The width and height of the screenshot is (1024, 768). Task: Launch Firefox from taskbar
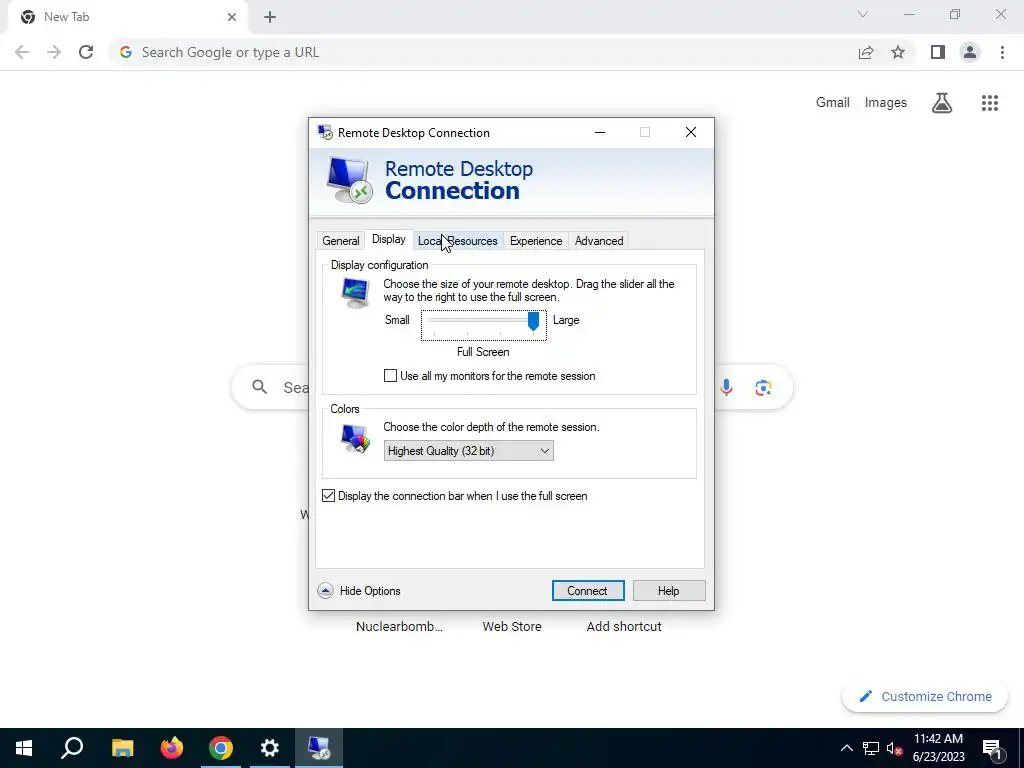(172, 748)
